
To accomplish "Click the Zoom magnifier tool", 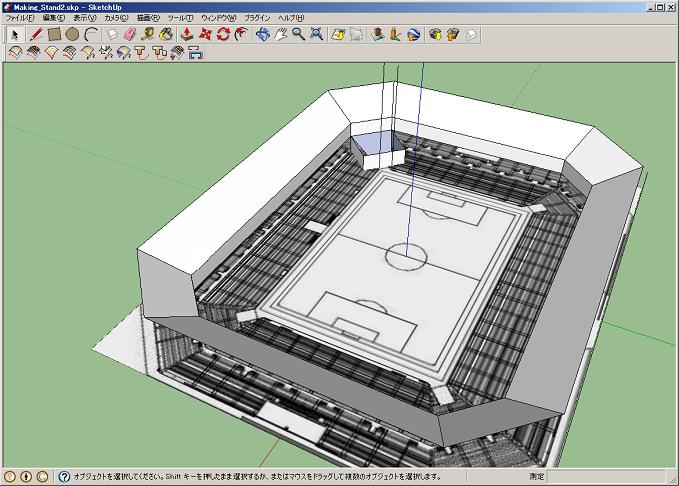I will coord(299,34).
